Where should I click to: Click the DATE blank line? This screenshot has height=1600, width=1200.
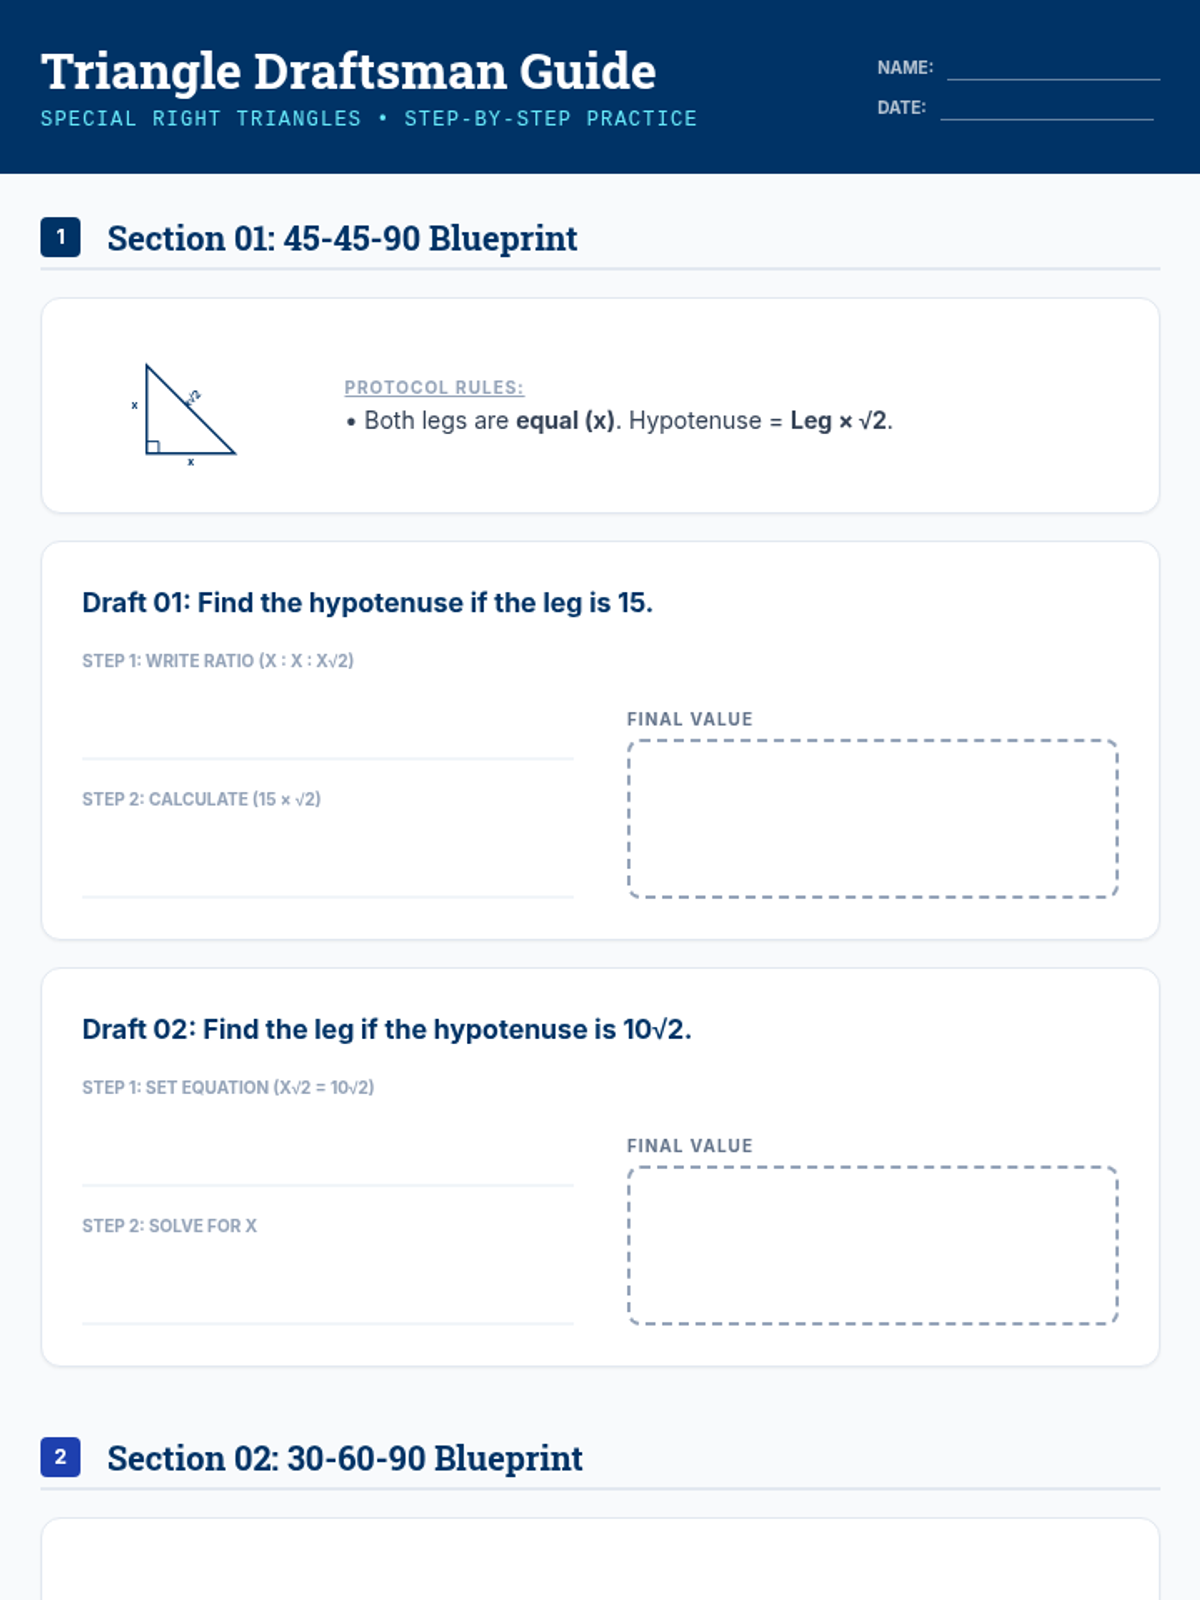[1047, 108]
